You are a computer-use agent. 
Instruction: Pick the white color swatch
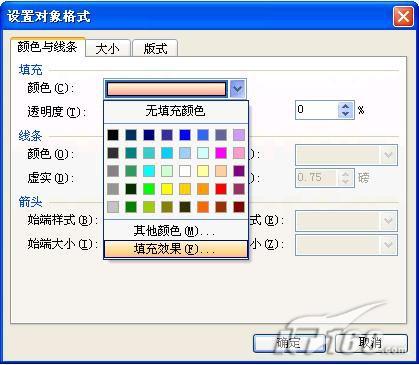(x=185, y=171)
